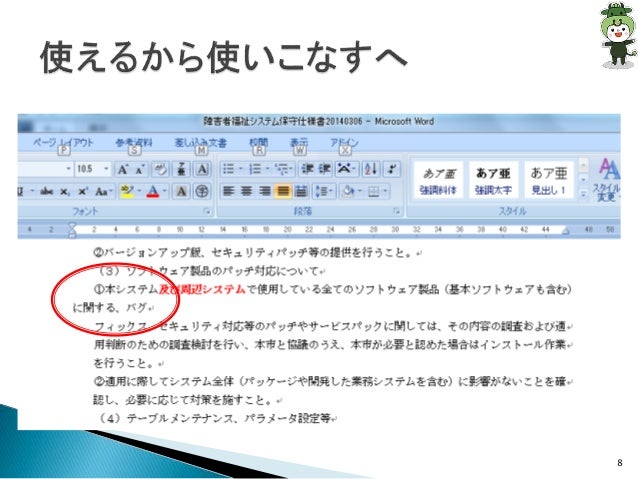Click the increase indent icon
Image resolution: width=638 pixels, height=479 pixels.
[324, 169]
